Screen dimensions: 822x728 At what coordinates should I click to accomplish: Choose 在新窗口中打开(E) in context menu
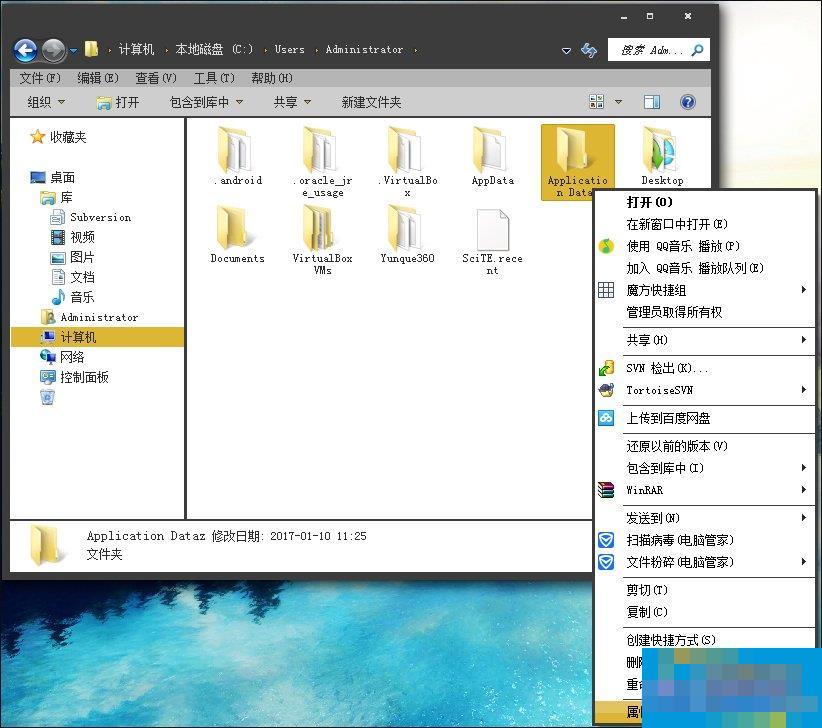pos(706,224)
